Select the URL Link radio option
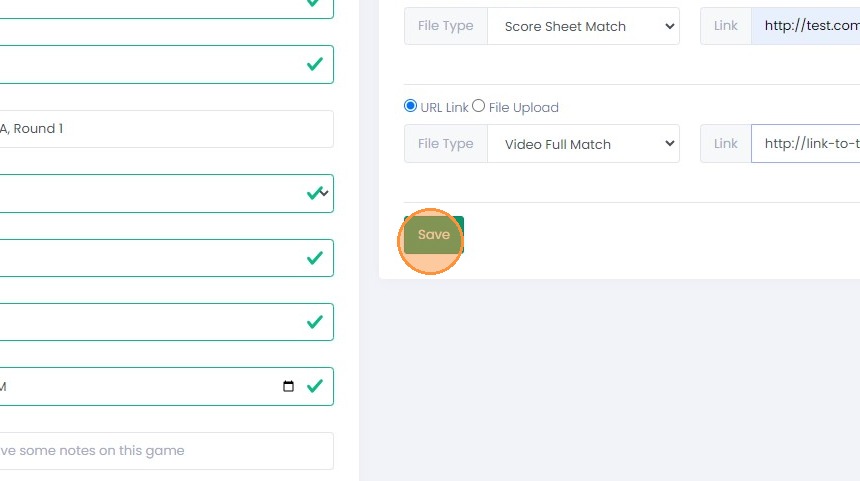 click(410, 105)
